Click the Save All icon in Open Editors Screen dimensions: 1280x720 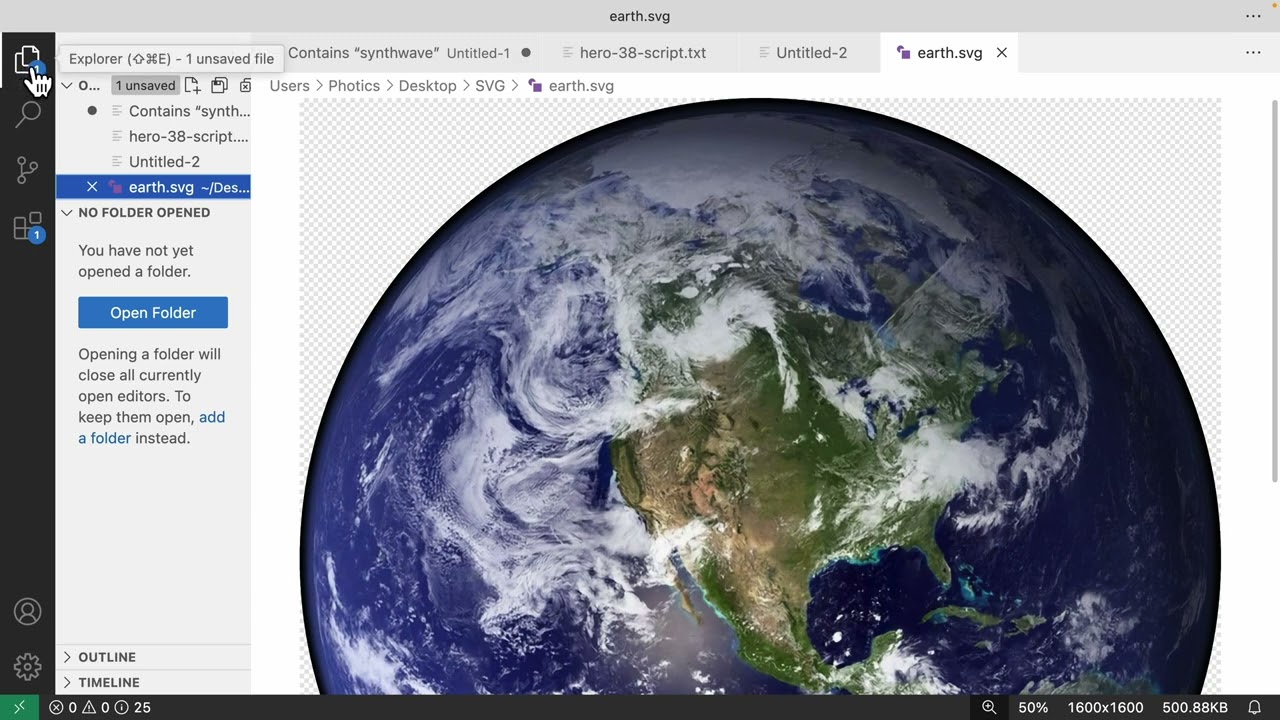tap(219, 86)
